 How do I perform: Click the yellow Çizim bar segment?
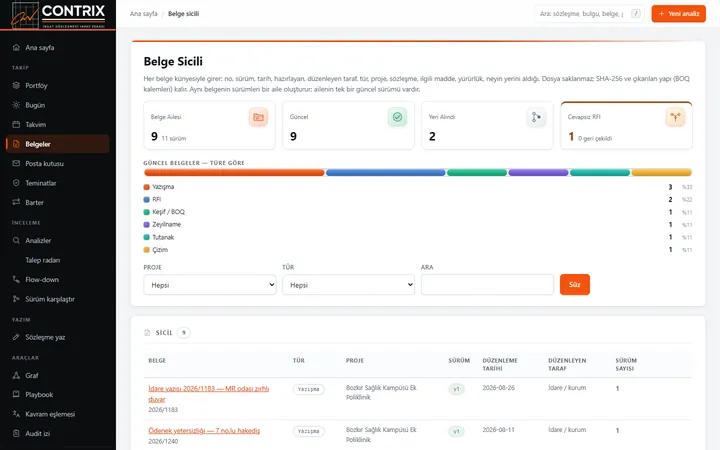661,173
